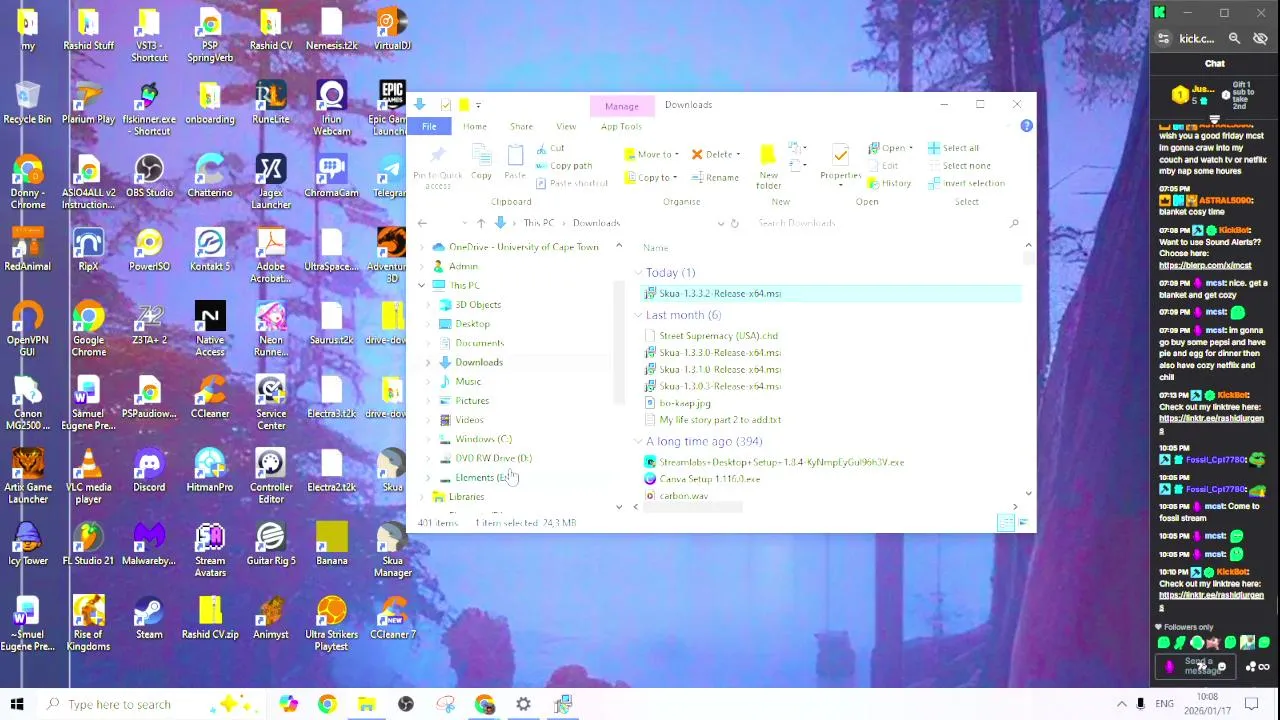This screenshot has height=720, width=1280.
Task: Click Invert selection in the ribbon
Action: [x=966, y=184]
